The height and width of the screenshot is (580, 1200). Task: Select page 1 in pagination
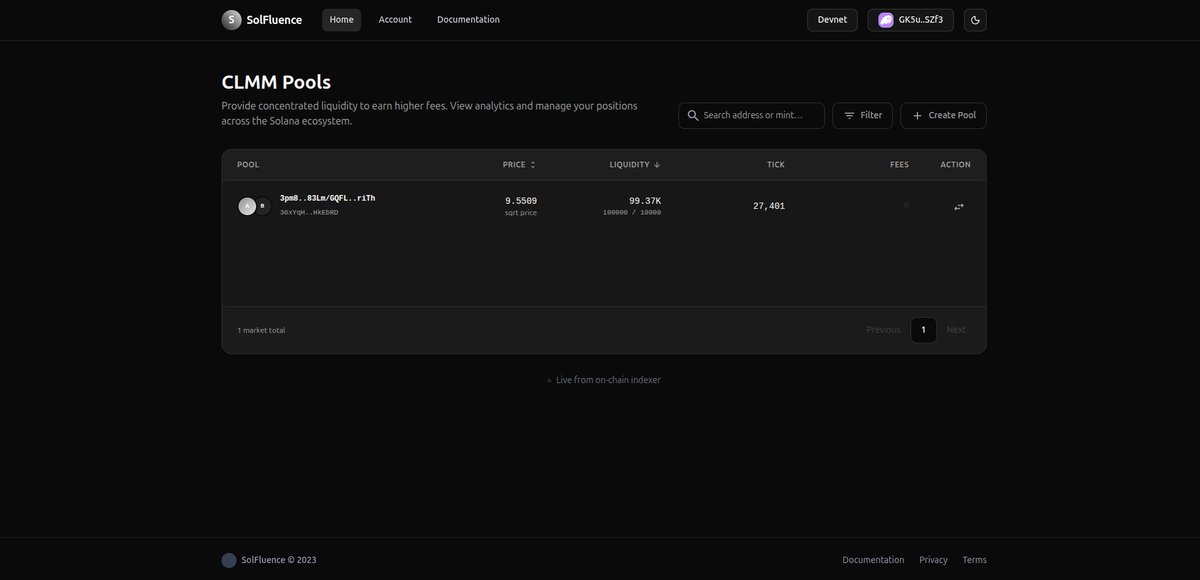point(923,330)
